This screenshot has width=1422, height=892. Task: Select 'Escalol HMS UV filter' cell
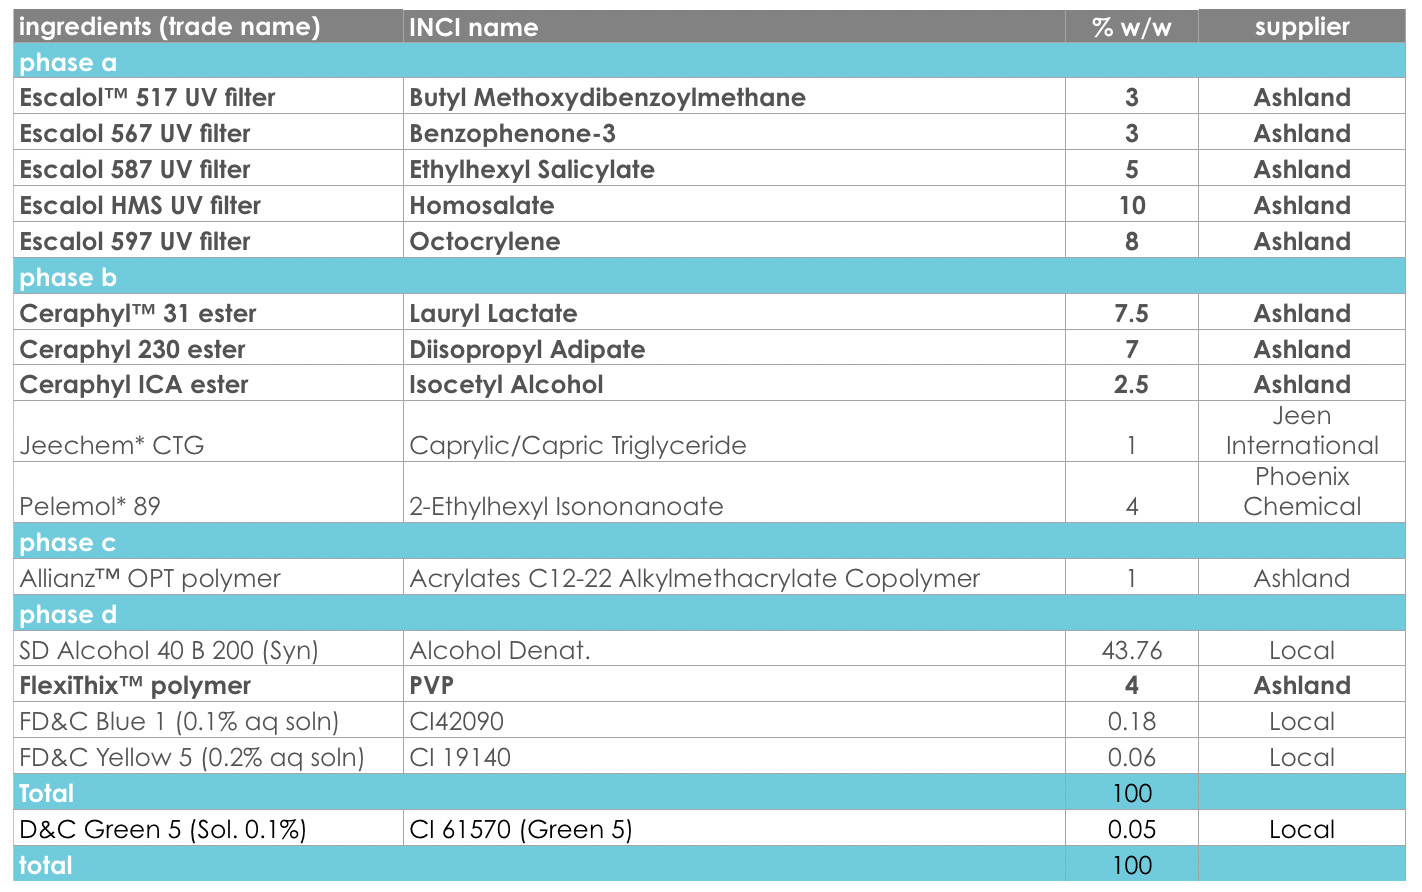click(208, 205)
